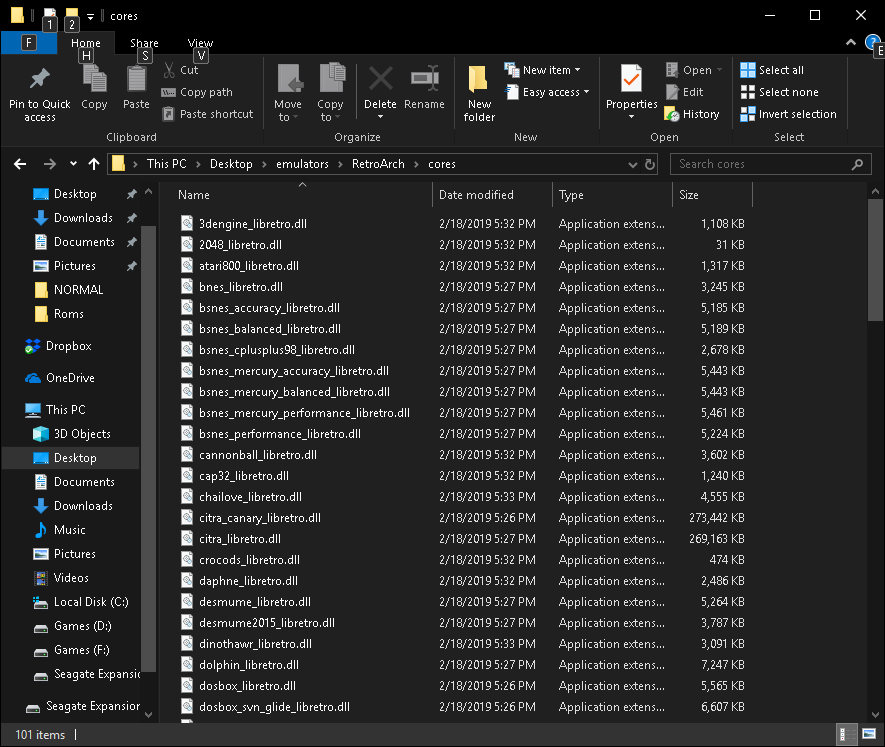Select dolphin_libretro.dll file

[x=249, y=665]
